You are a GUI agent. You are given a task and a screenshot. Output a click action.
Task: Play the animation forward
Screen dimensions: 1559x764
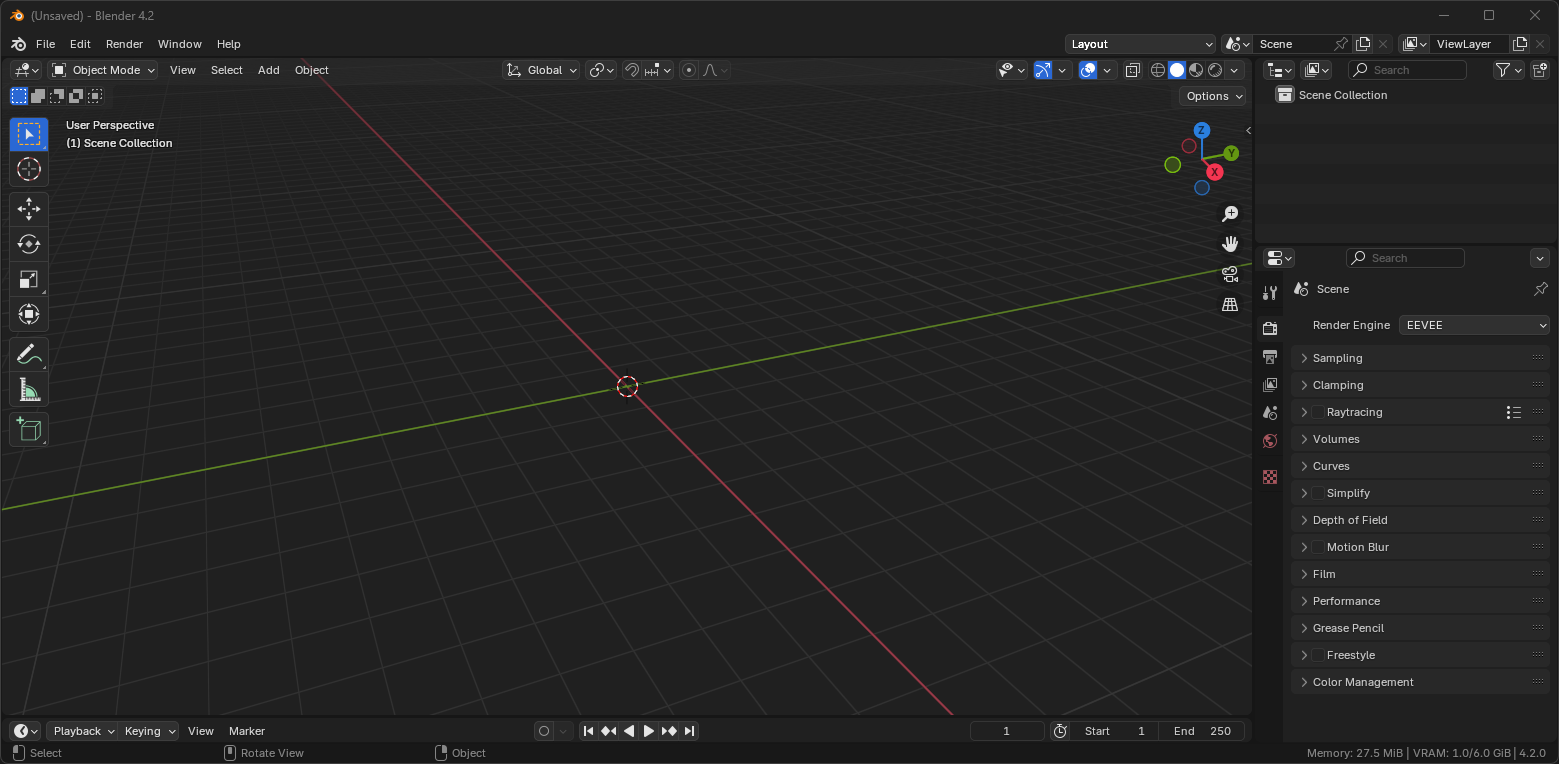tap(649, 731)
